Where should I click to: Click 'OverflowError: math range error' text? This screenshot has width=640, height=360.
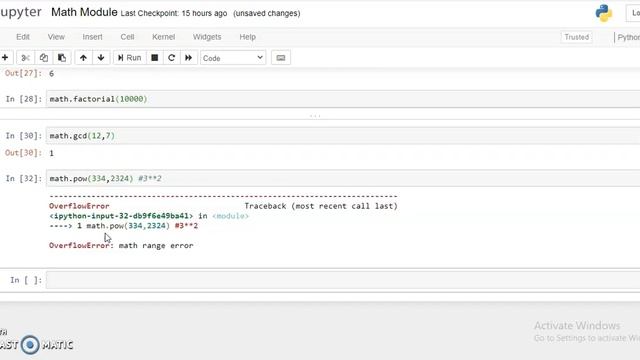(121, 245)
